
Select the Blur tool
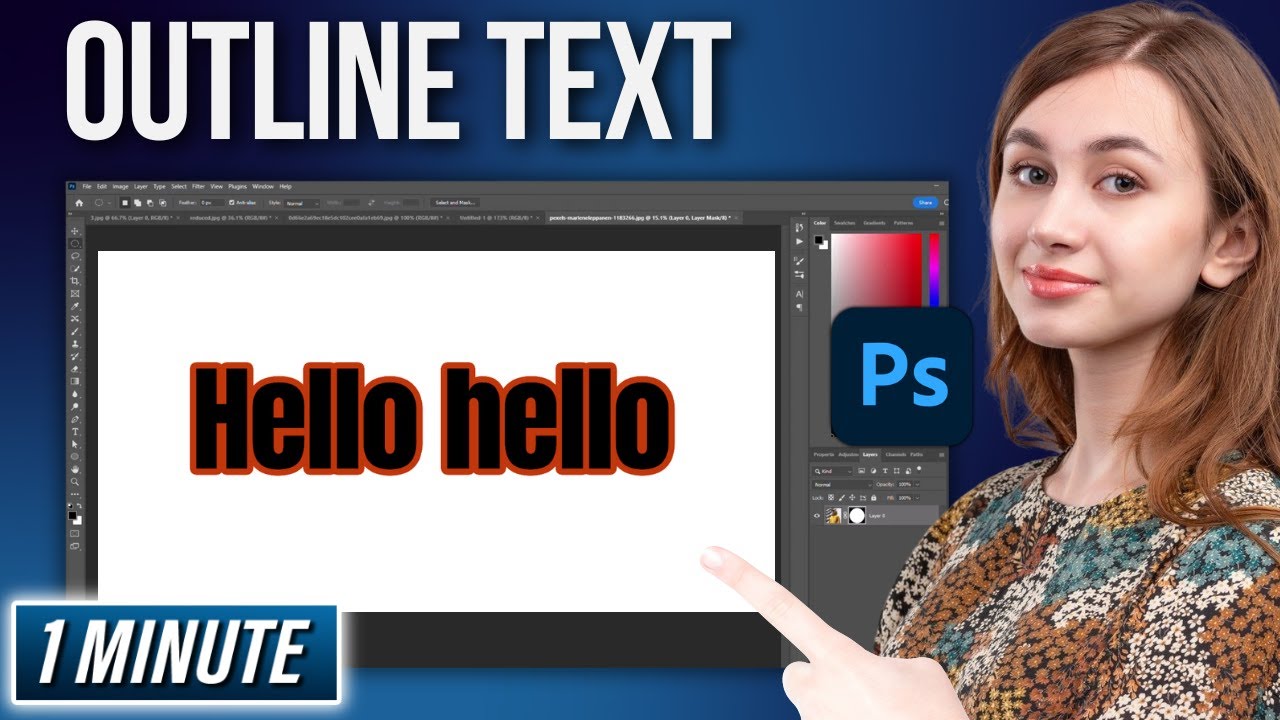pos(74,394)
